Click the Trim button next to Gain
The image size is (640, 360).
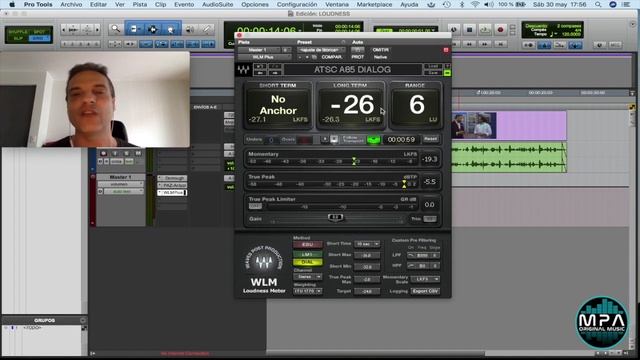(x=429, y=219)
